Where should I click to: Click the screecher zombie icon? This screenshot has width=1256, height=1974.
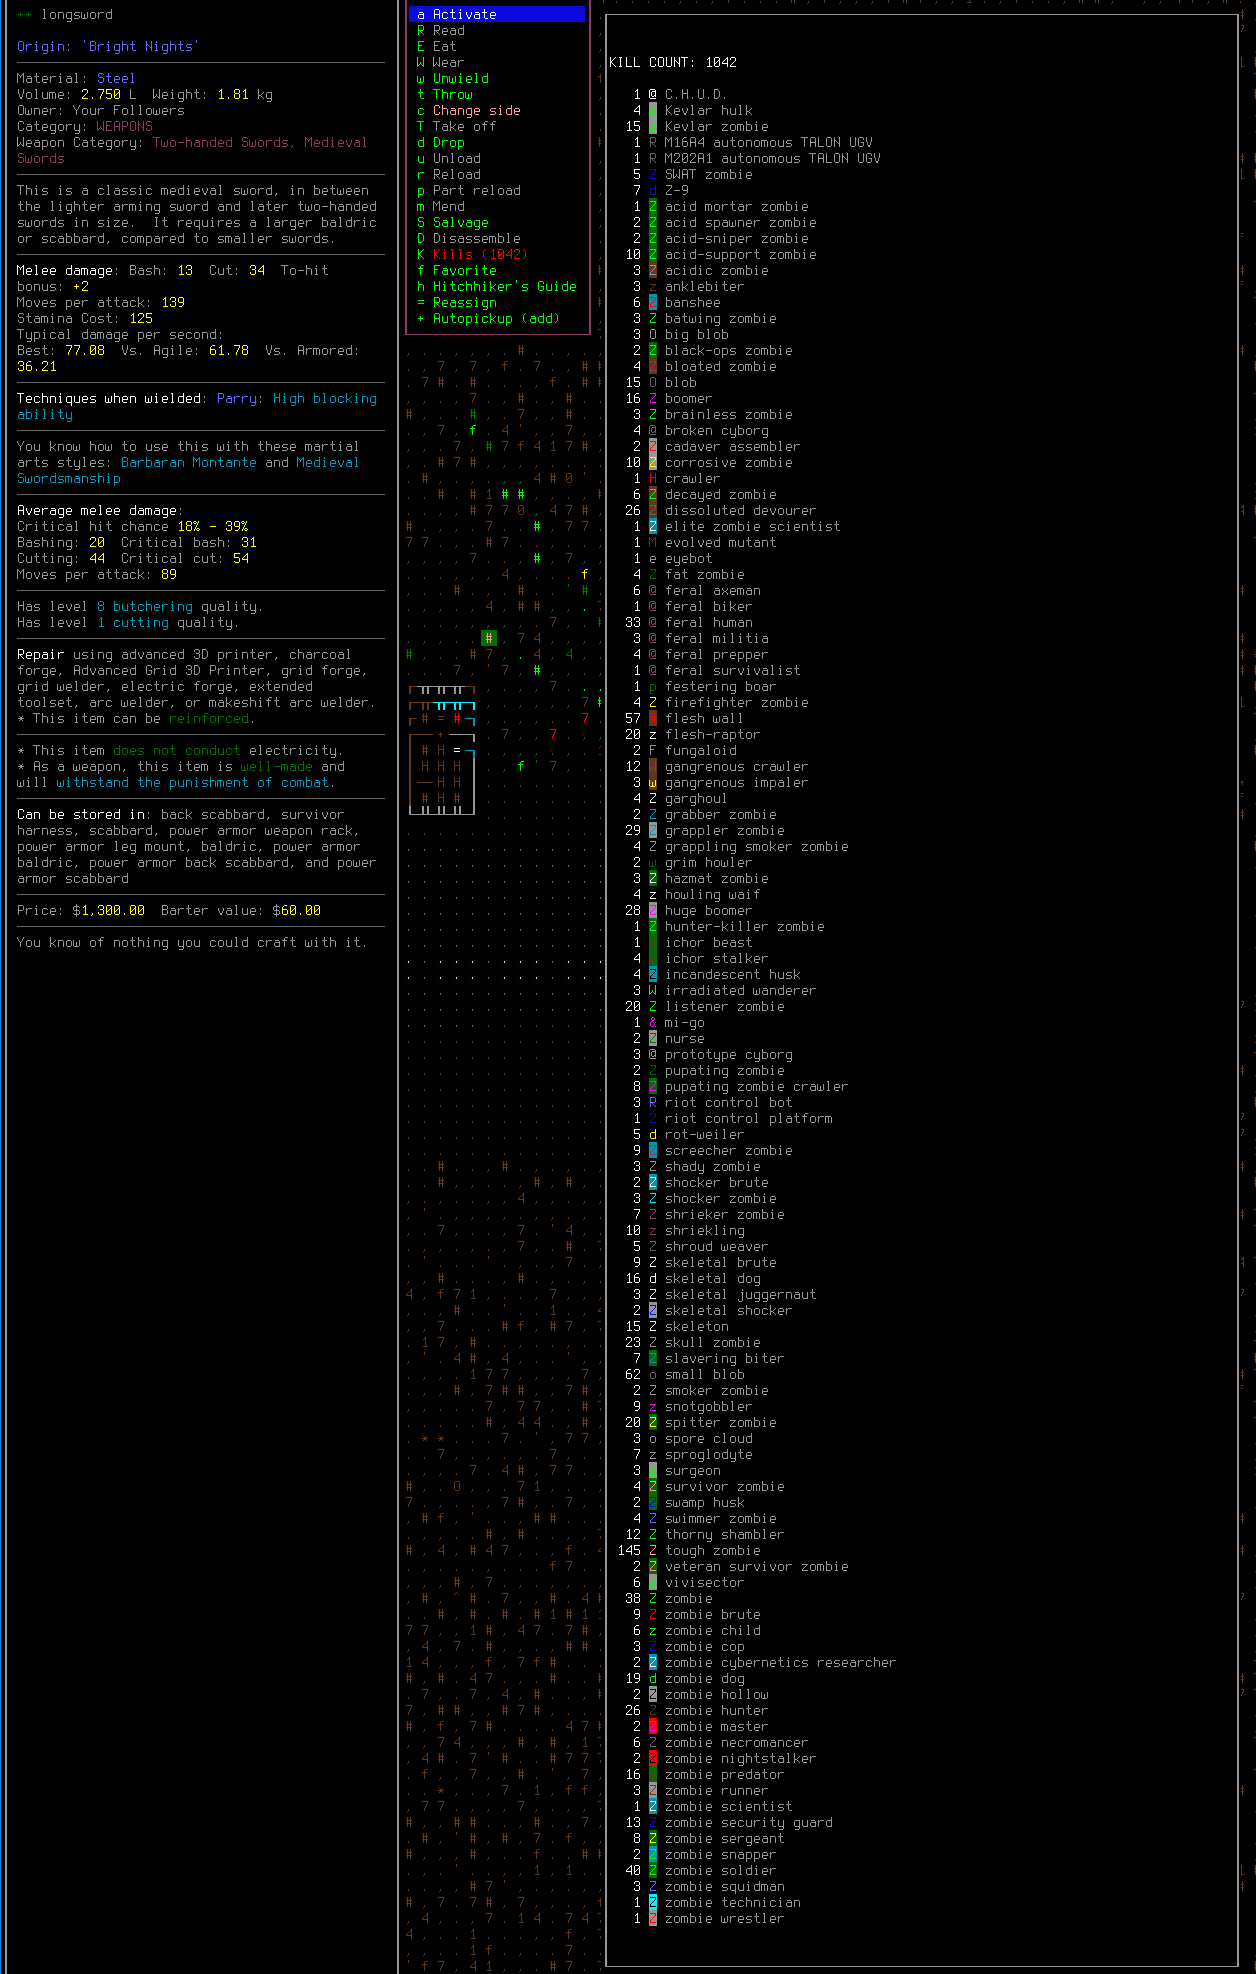(x=653, y=1150)
